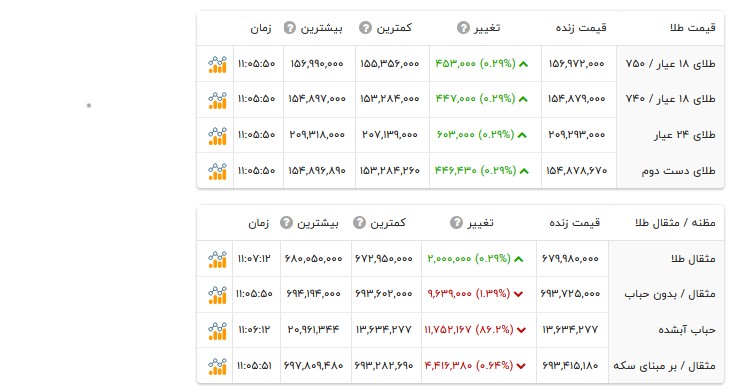
Task: Open the طلای ۲۴ عیار row label
Action: point(685,135)
